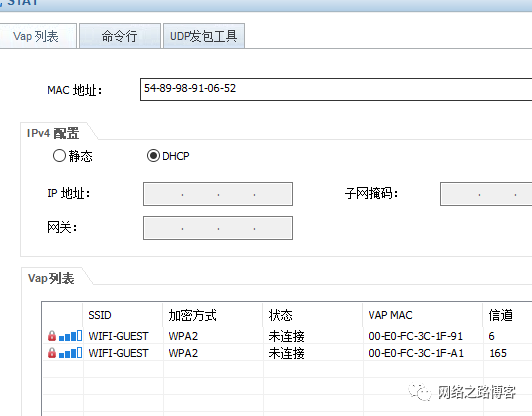Click the 子网掩码 input field
532x416 pixels.
pos(486,194)
